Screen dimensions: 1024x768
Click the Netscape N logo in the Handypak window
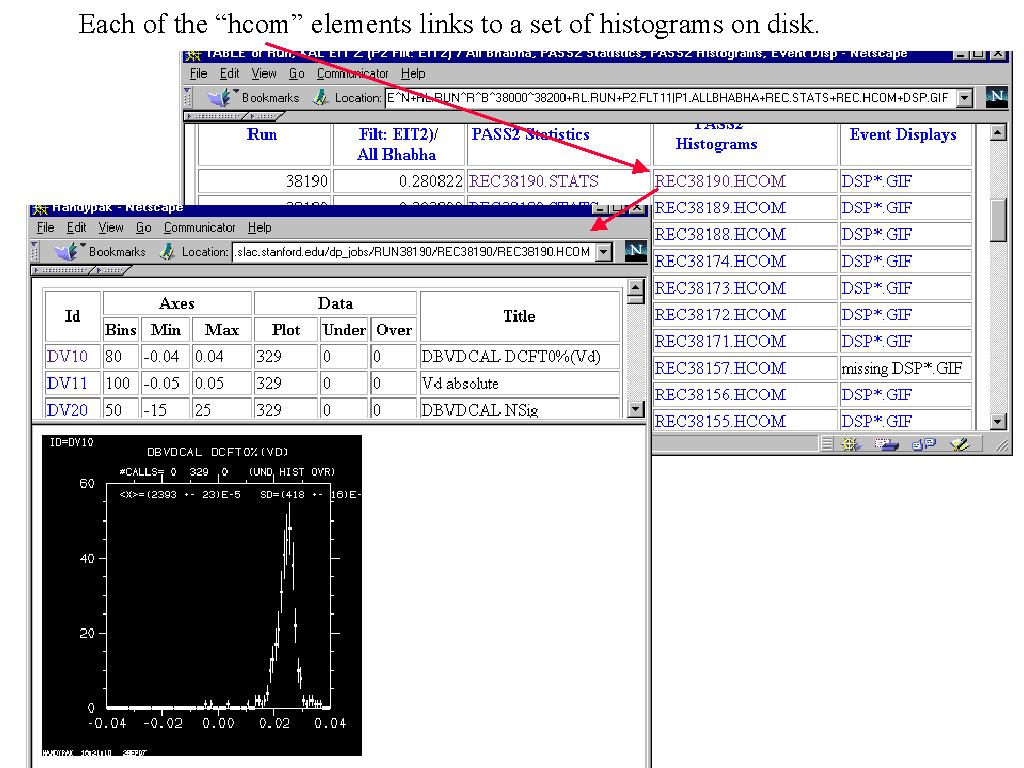[x=634, y=251]
